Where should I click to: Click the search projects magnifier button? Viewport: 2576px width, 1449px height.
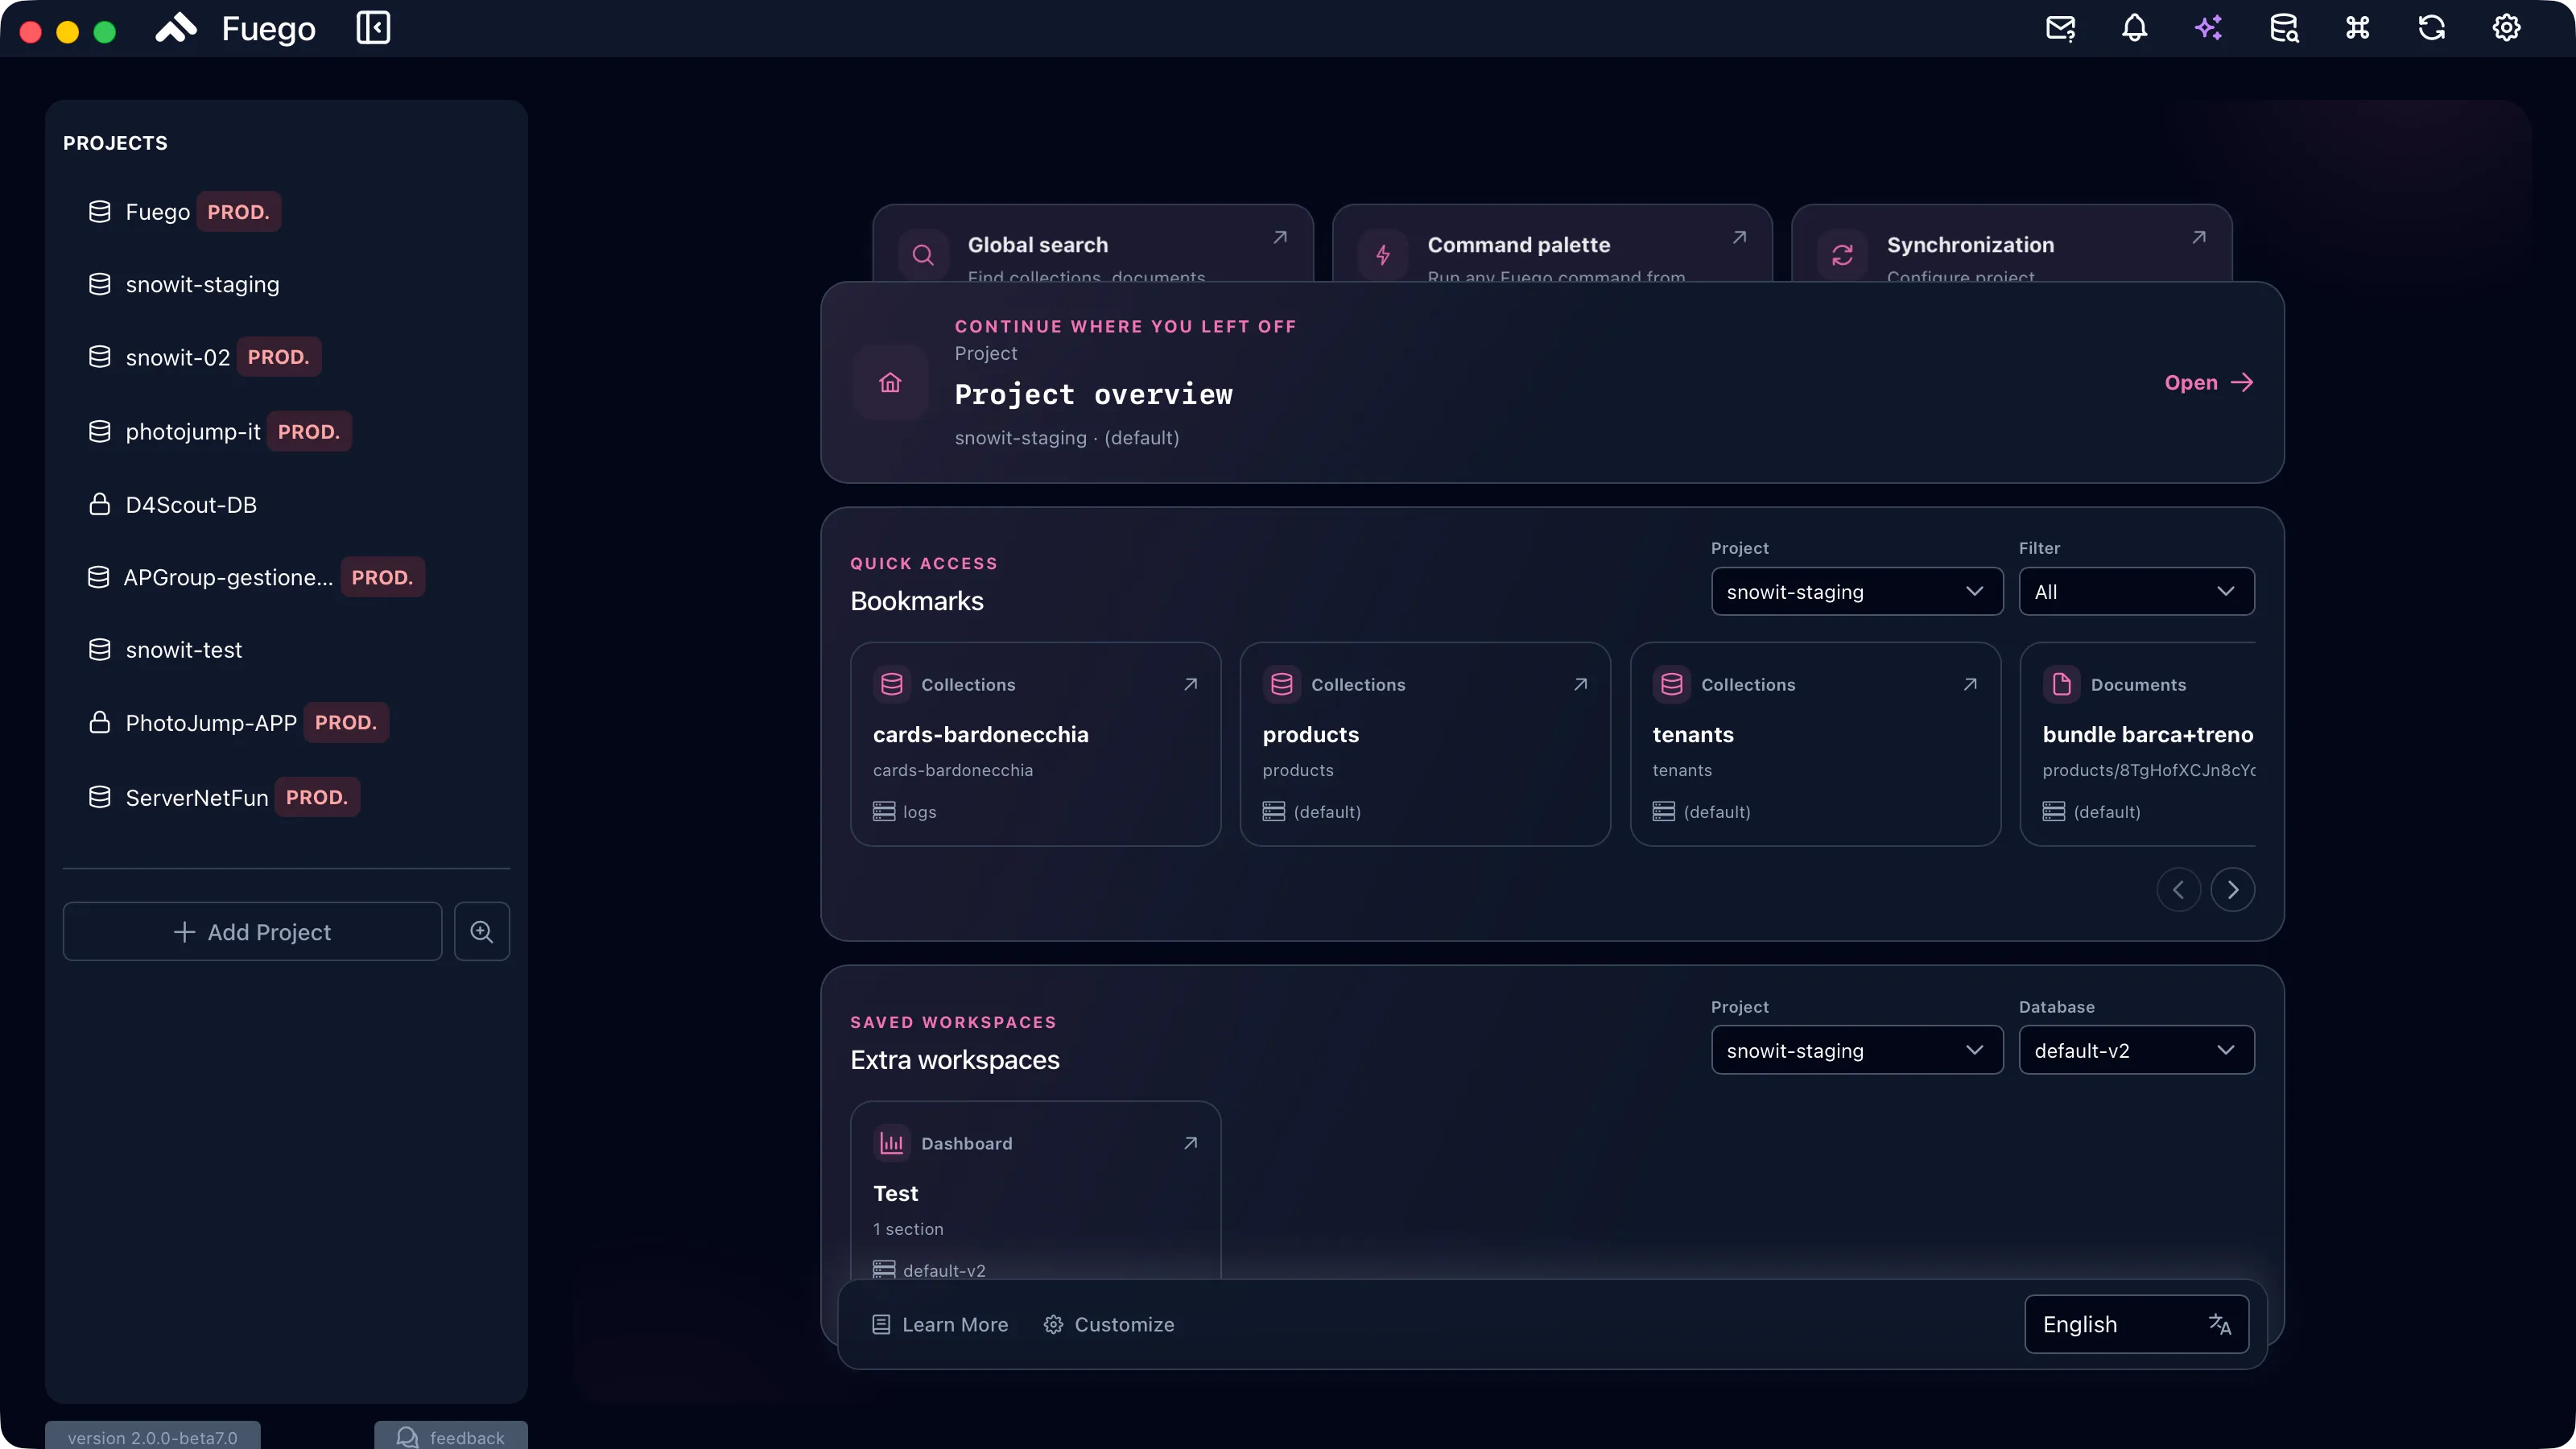point(482,932)
